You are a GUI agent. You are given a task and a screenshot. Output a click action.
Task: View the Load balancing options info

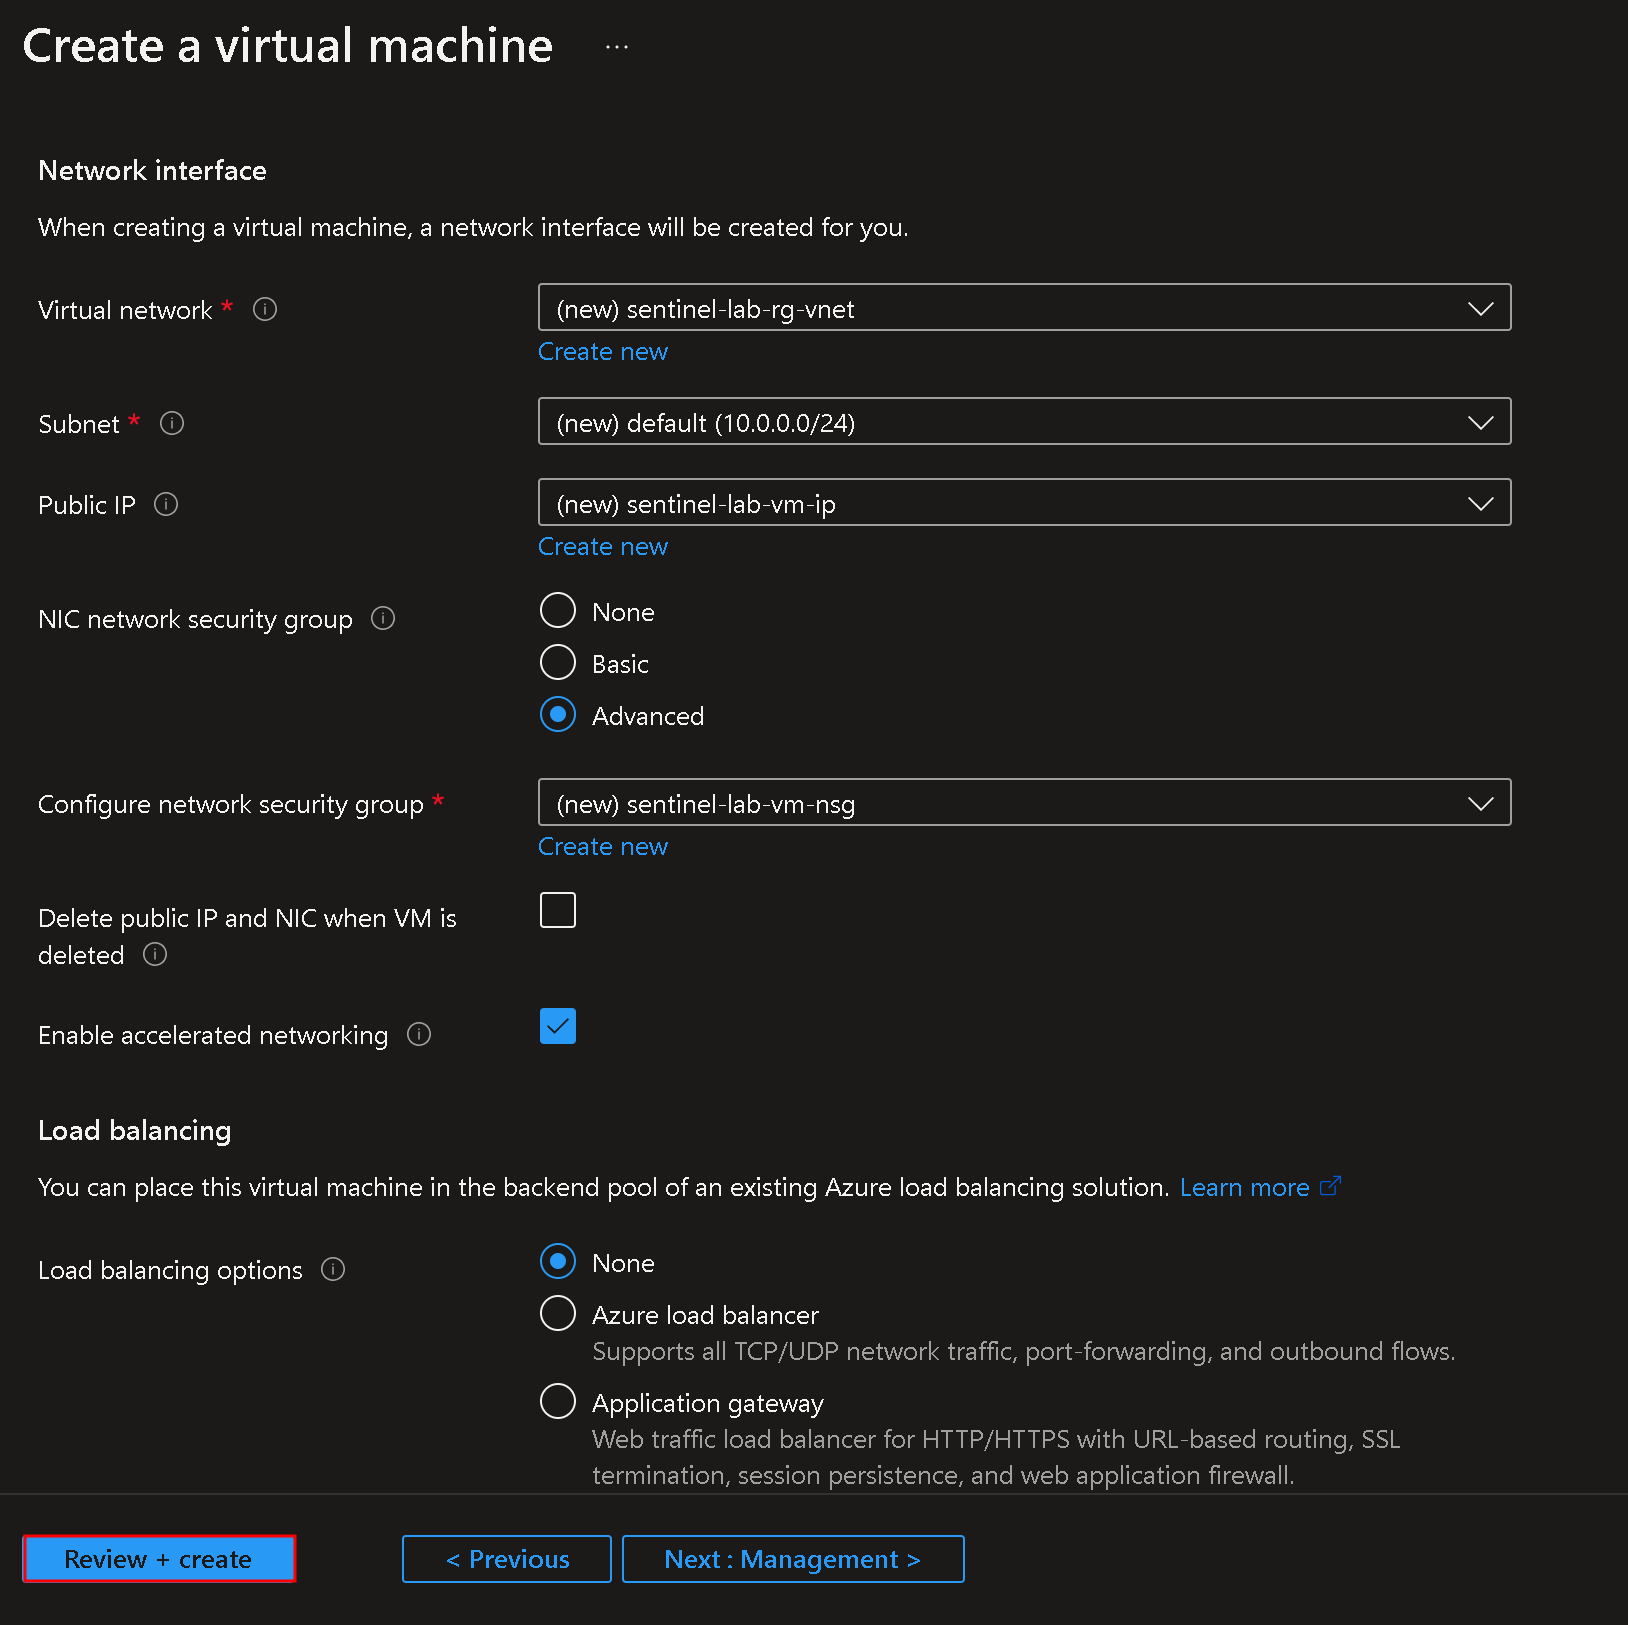[x=333, y=1269]
